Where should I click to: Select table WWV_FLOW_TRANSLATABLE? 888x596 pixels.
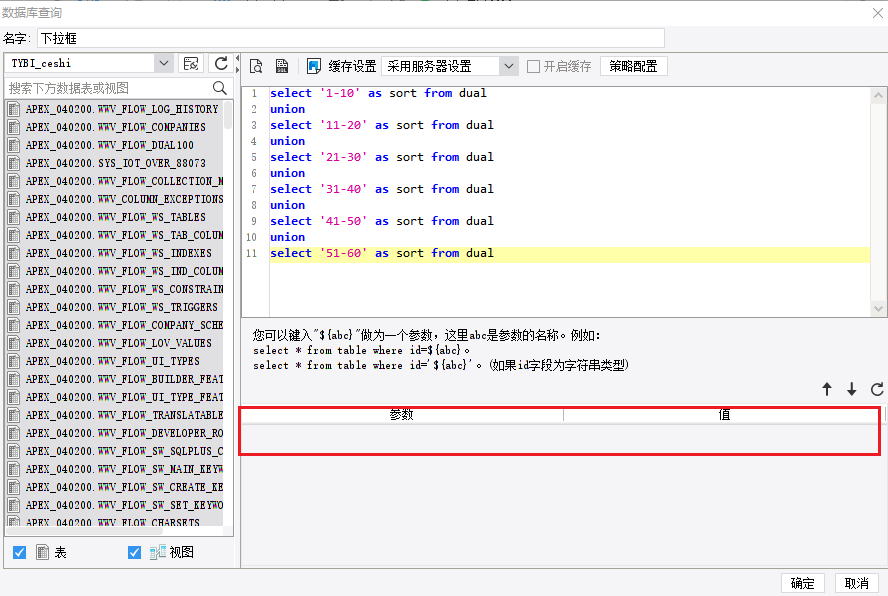coord(124,415)
